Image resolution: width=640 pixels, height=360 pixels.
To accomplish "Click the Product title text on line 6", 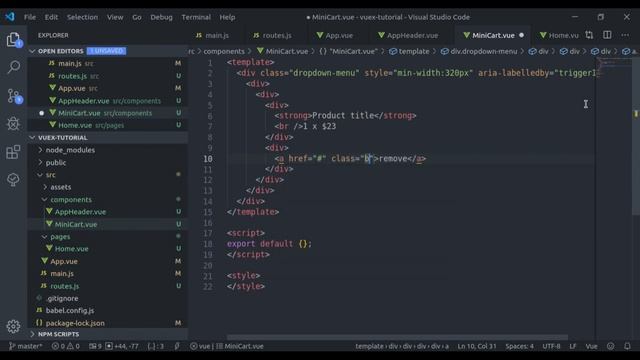I will (343, 116).
